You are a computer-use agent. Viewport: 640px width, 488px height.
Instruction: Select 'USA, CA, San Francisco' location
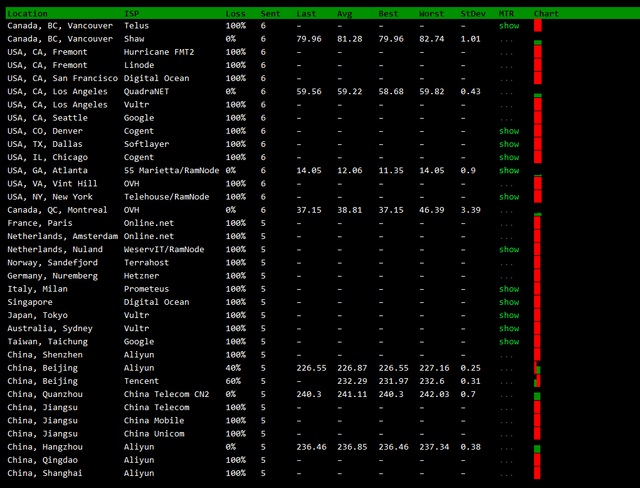tap(62, 78)
